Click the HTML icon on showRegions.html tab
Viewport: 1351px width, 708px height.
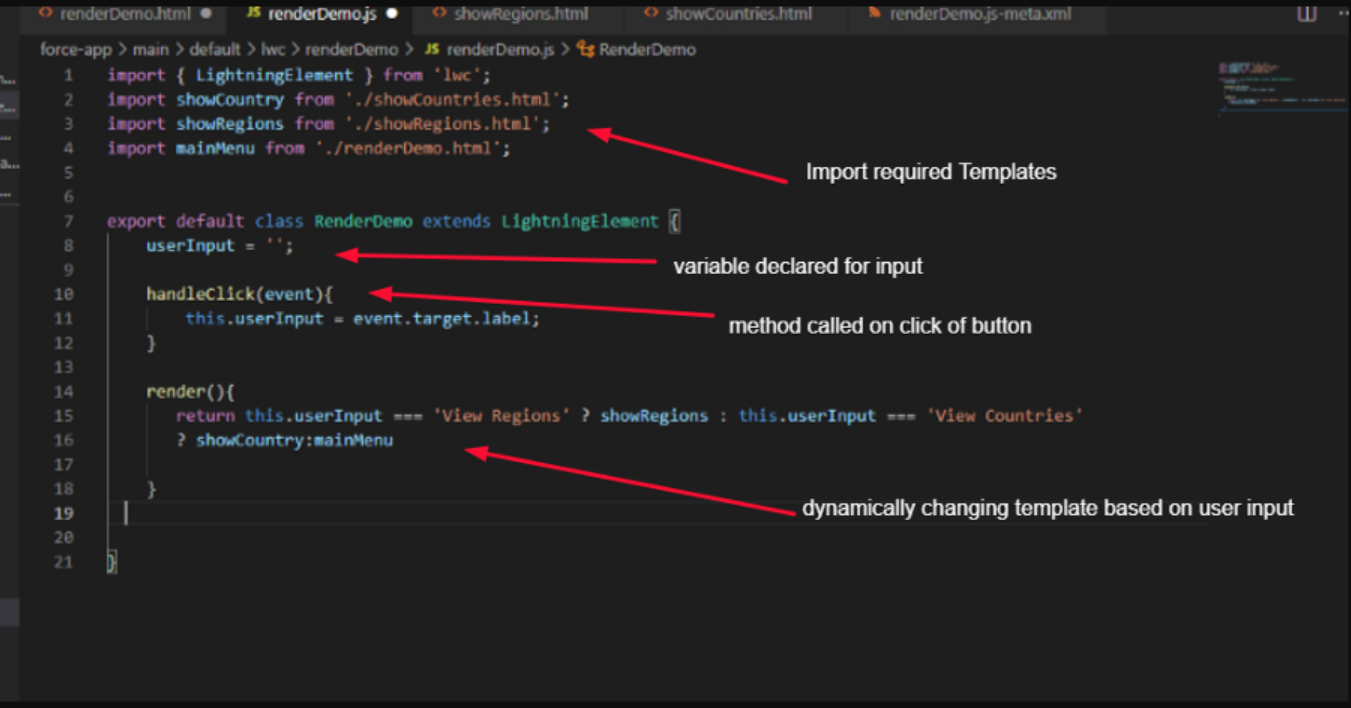click(439, 14)
